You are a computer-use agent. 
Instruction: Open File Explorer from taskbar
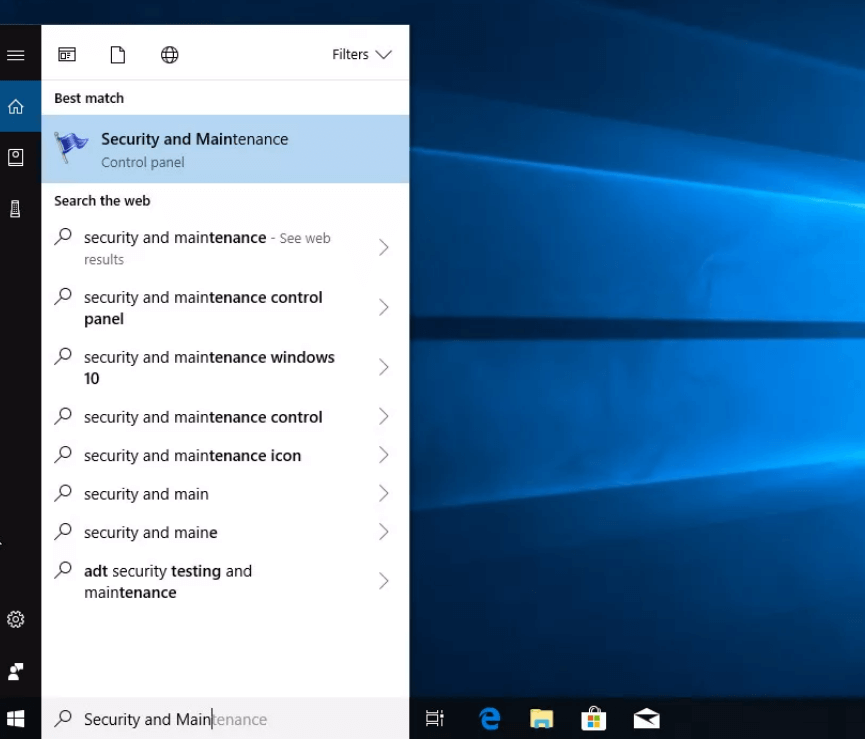pyautogui.click(x=541, y=719)
